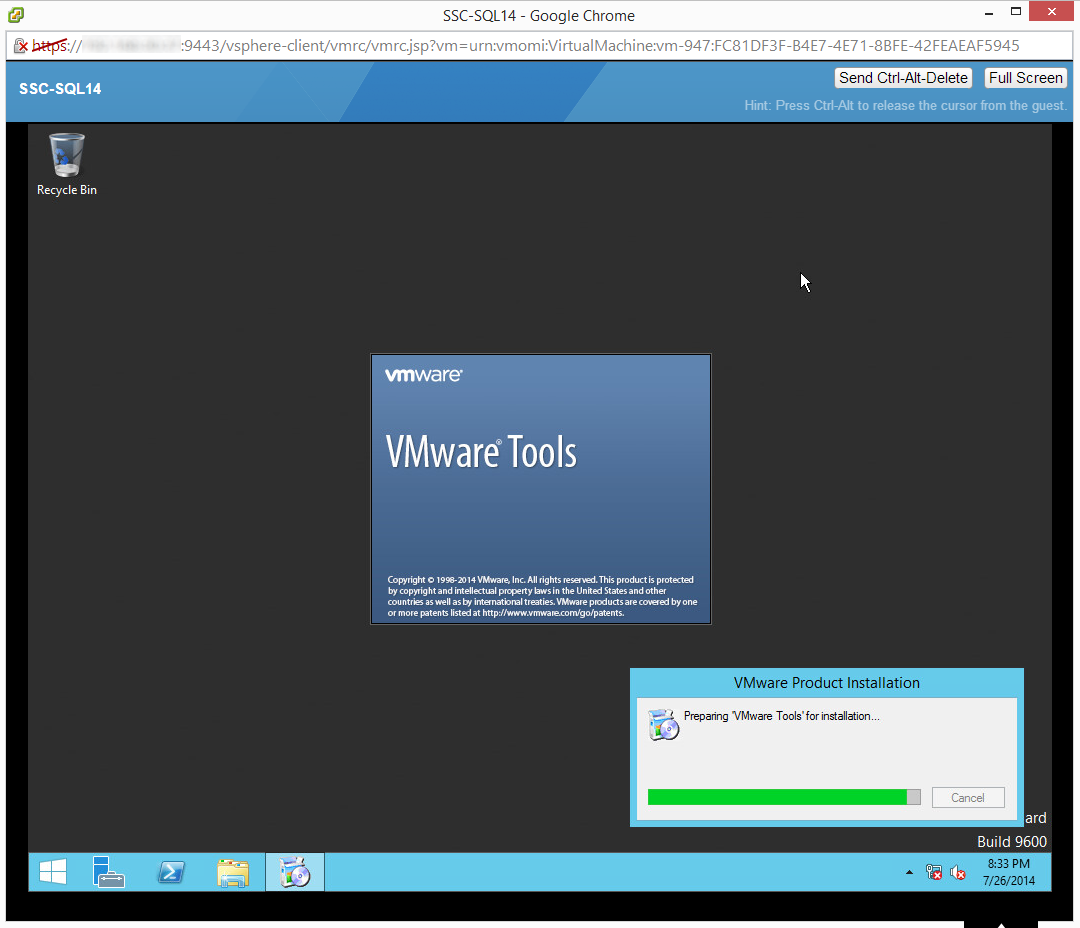Show hidden system tray icons

[x=909, y=873]
